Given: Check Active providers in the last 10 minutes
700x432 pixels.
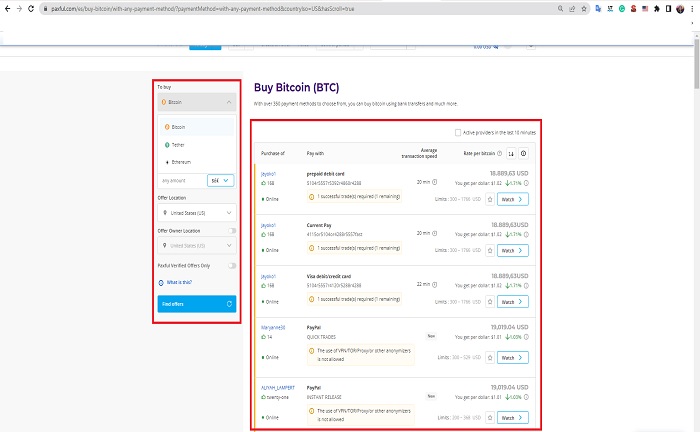Looking at the screenshot, I should (458, 132).
